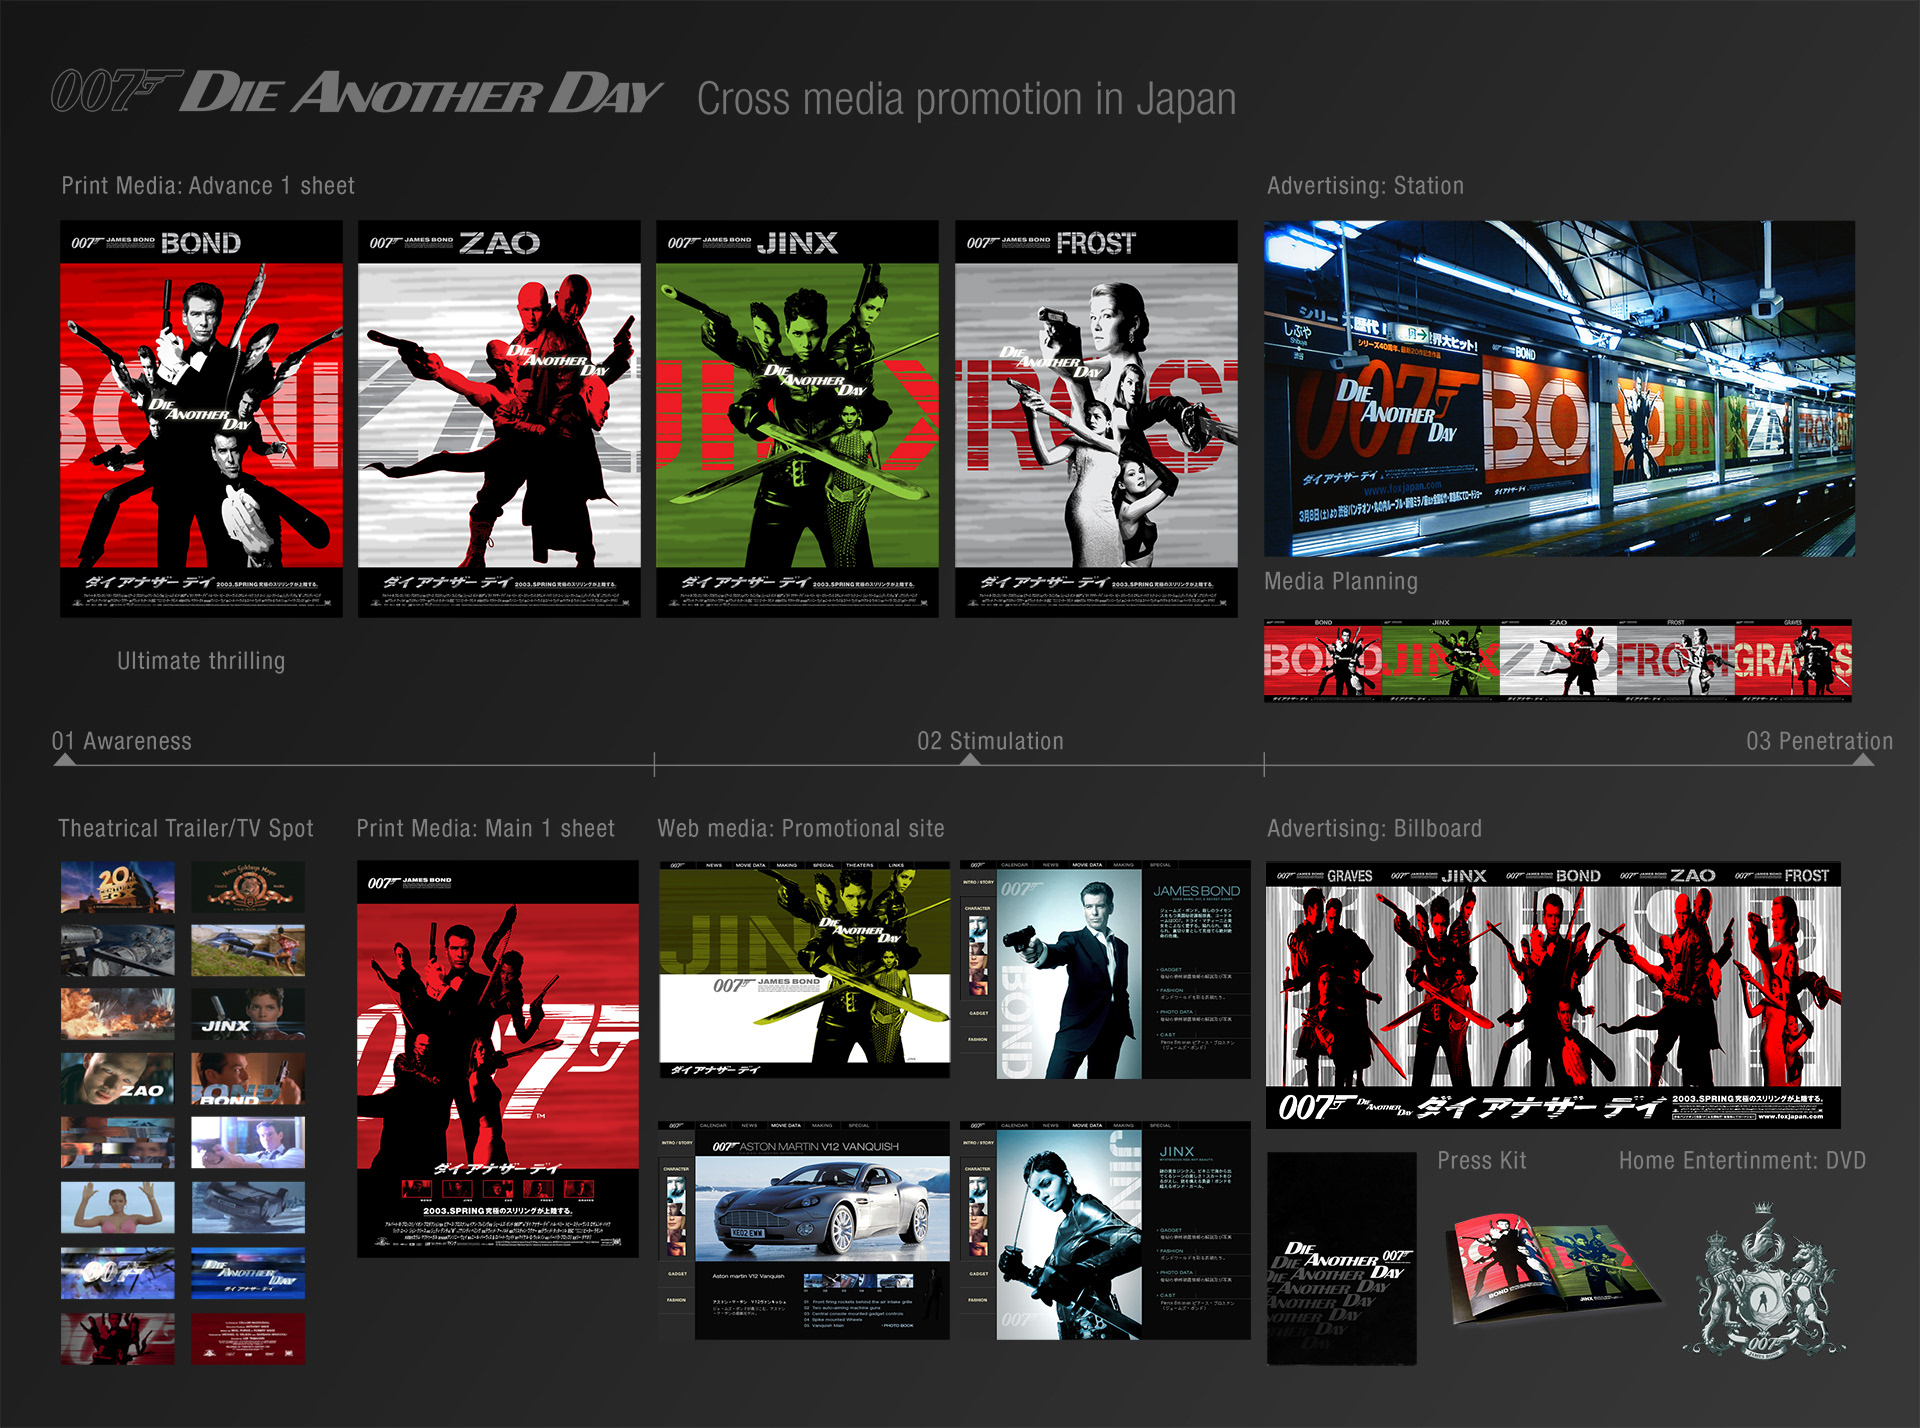Select FASHION tab on the JINX character page
Viewport: 1920px width, 1428px height.
(x=977, y=1300)
